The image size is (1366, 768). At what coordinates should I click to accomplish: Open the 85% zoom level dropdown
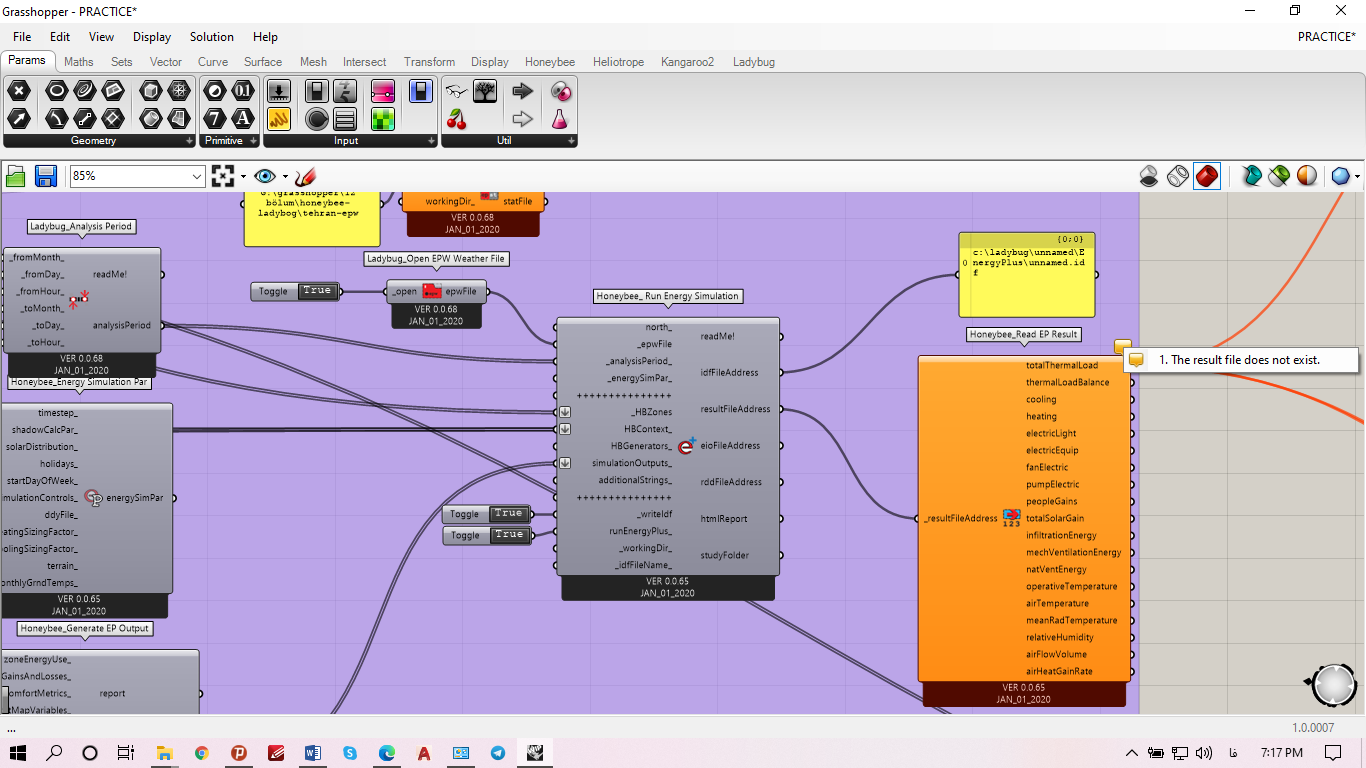[196, 176]
